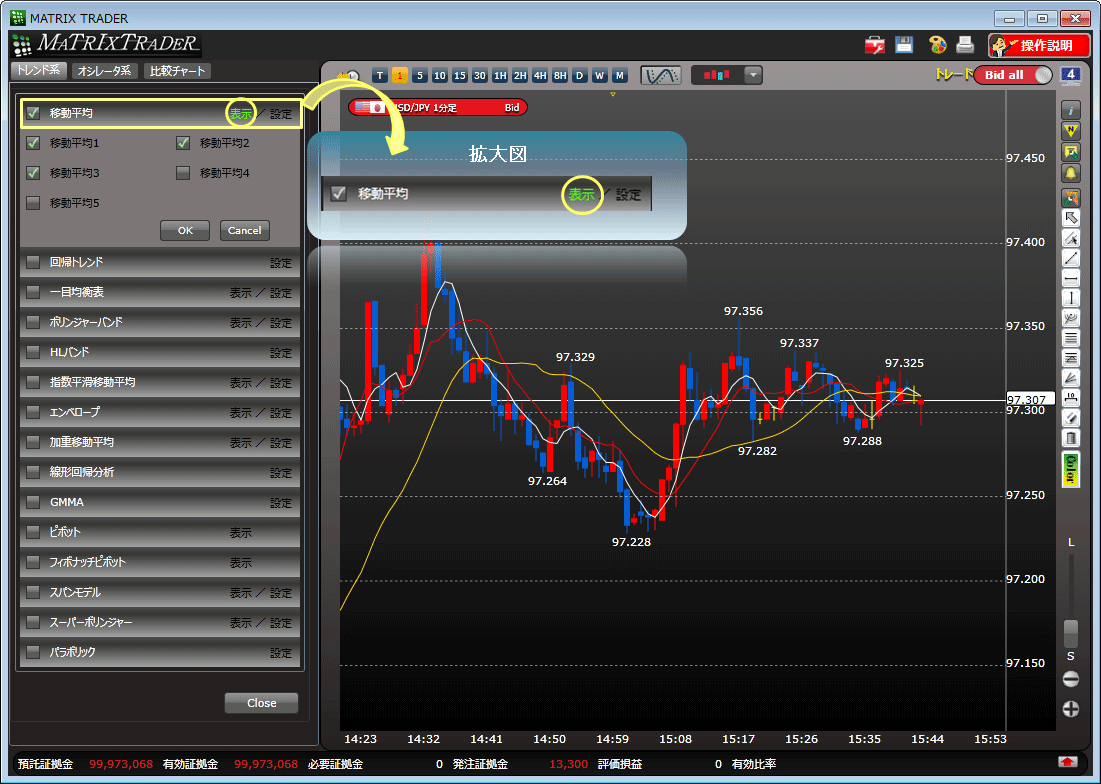This screenshot has height=784, width=1101.
Task: Uncheck the 移動平均3 checkbox
Action: [x=33, y=173]
